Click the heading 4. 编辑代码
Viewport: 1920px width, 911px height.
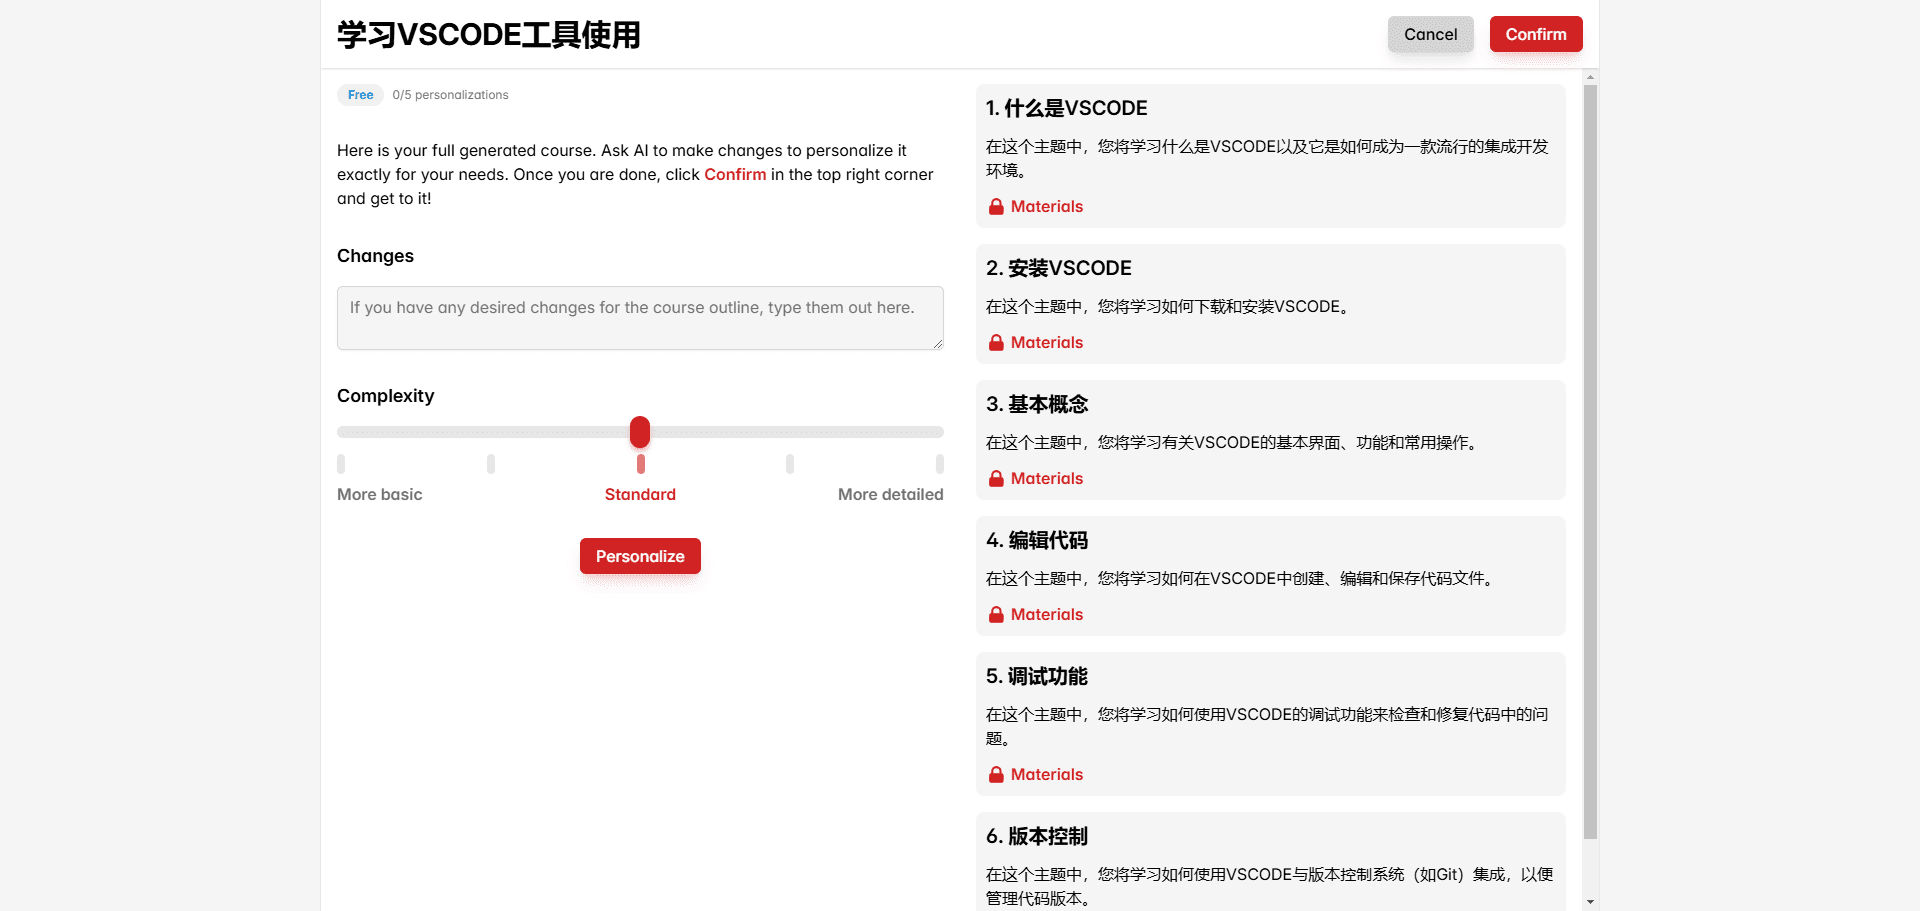point(1037,540)
